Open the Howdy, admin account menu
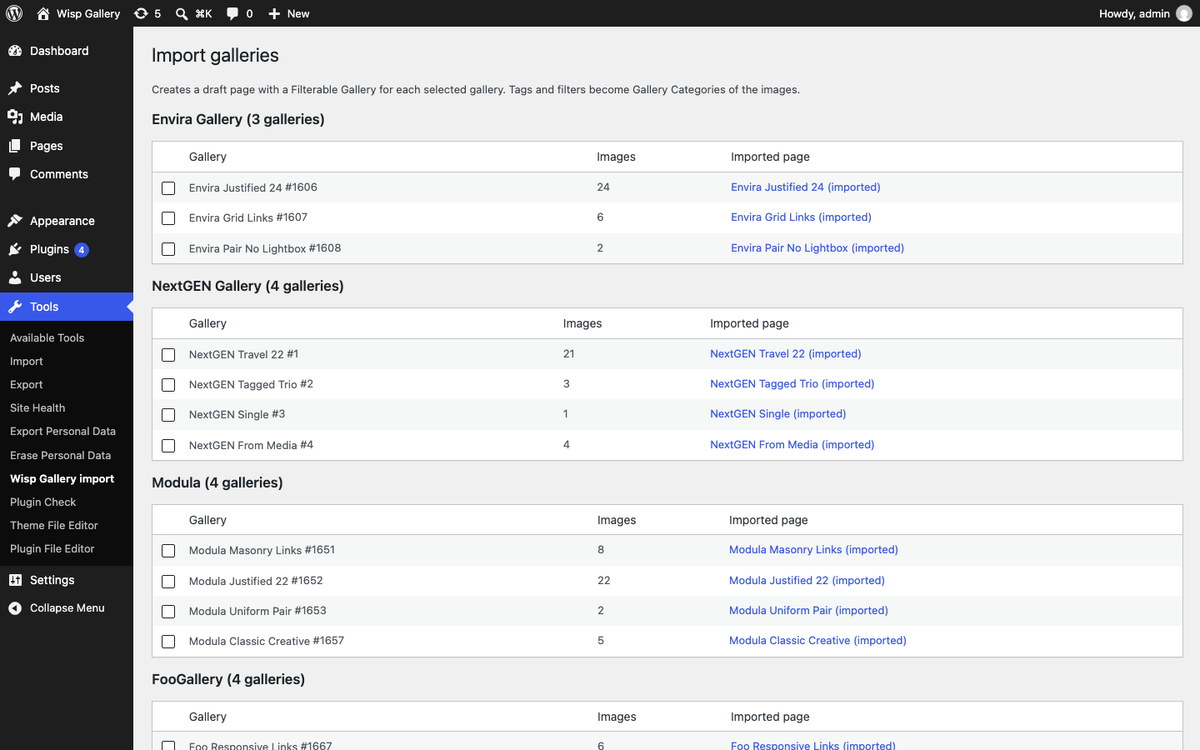This screenshot has width=1200, height=750. (x=1145, y=14)
